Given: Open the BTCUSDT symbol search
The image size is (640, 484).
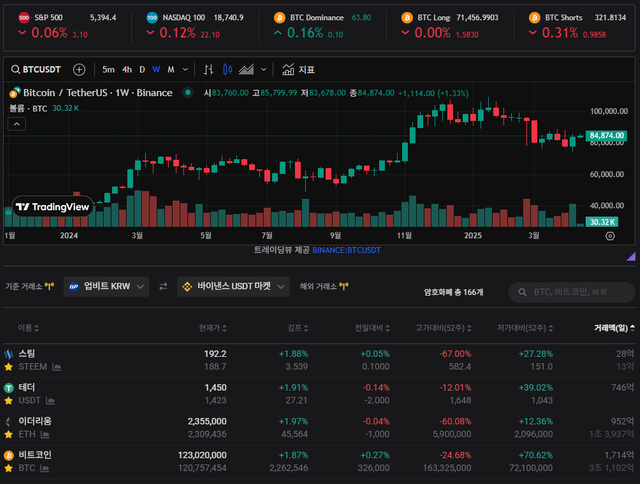Looking at the screenshot, I should pyautogui.click(x=36, y=69).
